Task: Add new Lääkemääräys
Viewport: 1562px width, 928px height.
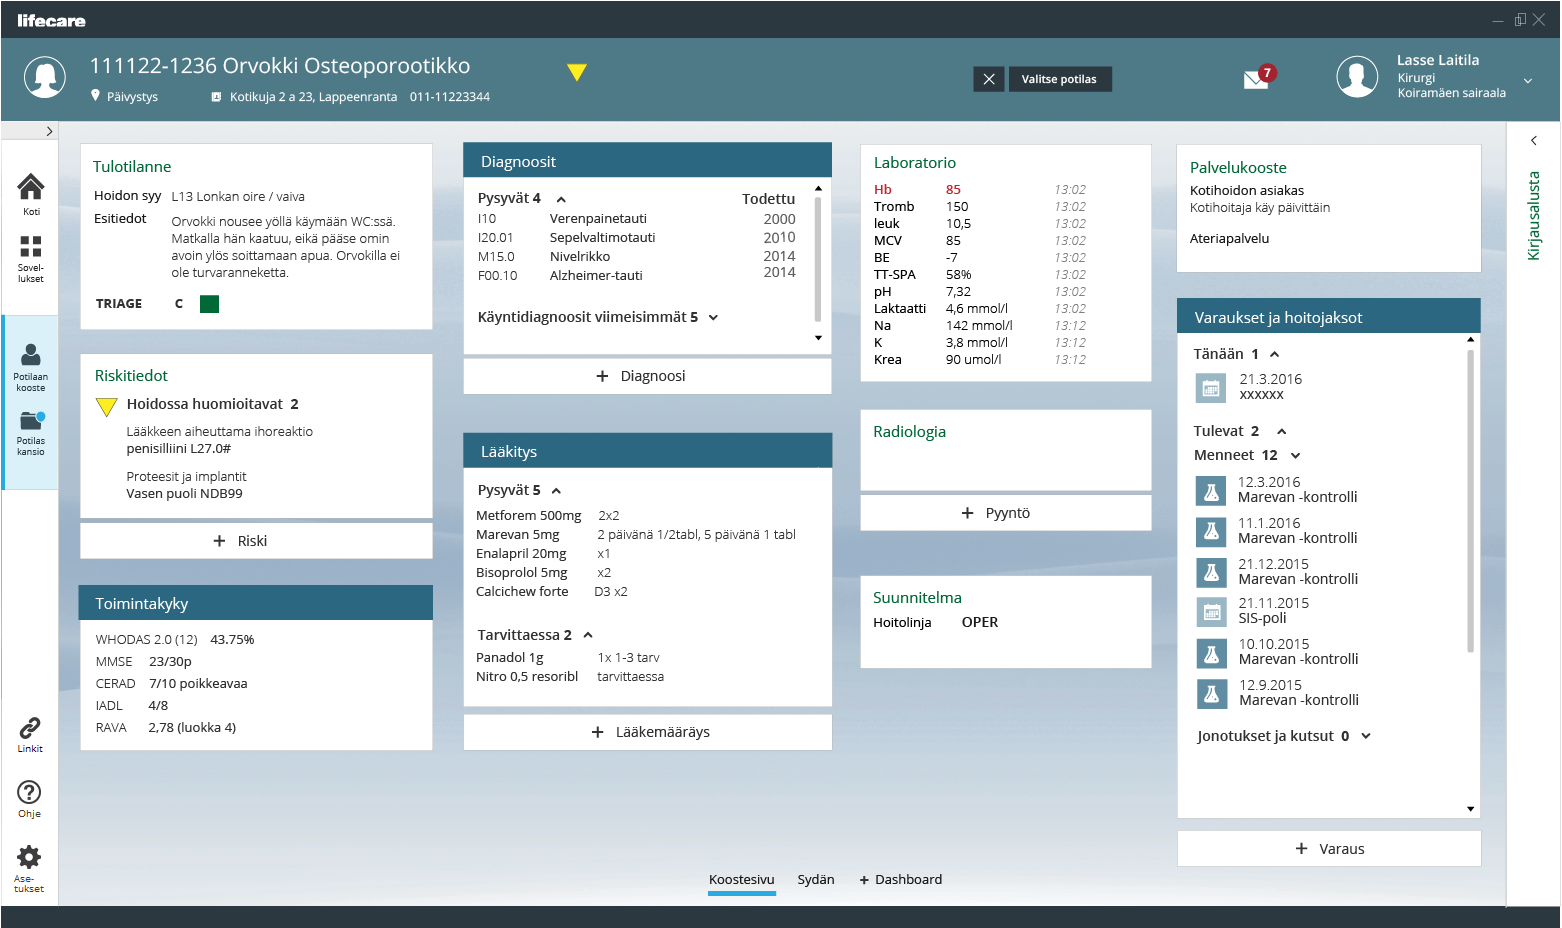Action: pyautogui.click(x=648, y=732)
